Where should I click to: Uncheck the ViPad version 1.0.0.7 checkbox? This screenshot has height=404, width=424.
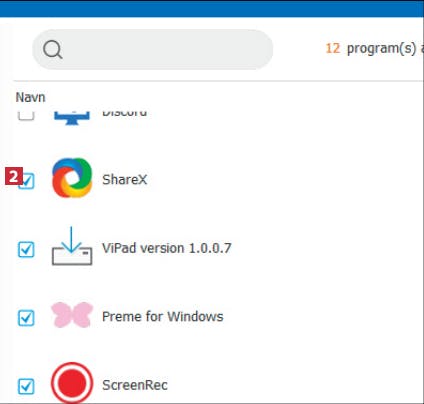[26, 249]
